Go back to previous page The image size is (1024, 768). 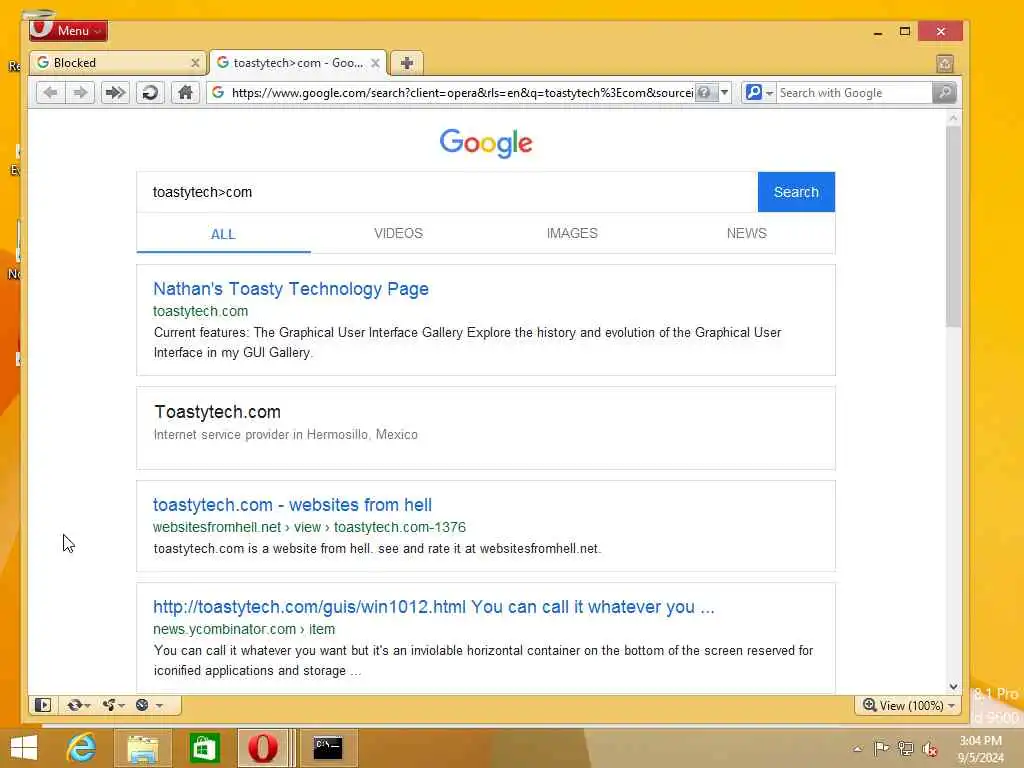click(50, 93)
